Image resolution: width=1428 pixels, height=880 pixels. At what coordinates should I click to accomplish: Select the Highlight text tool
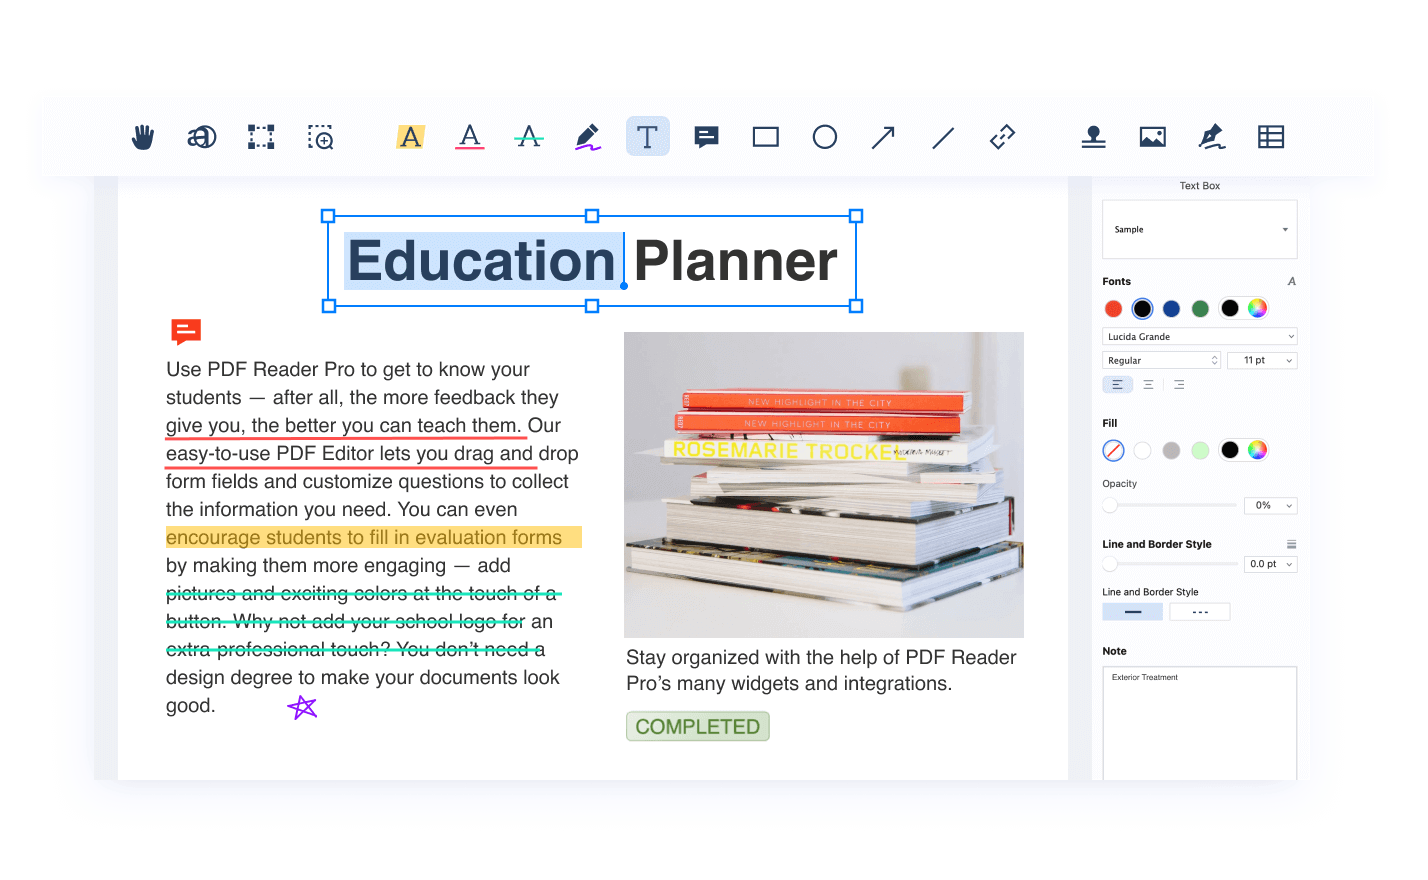tap(410, 137)
